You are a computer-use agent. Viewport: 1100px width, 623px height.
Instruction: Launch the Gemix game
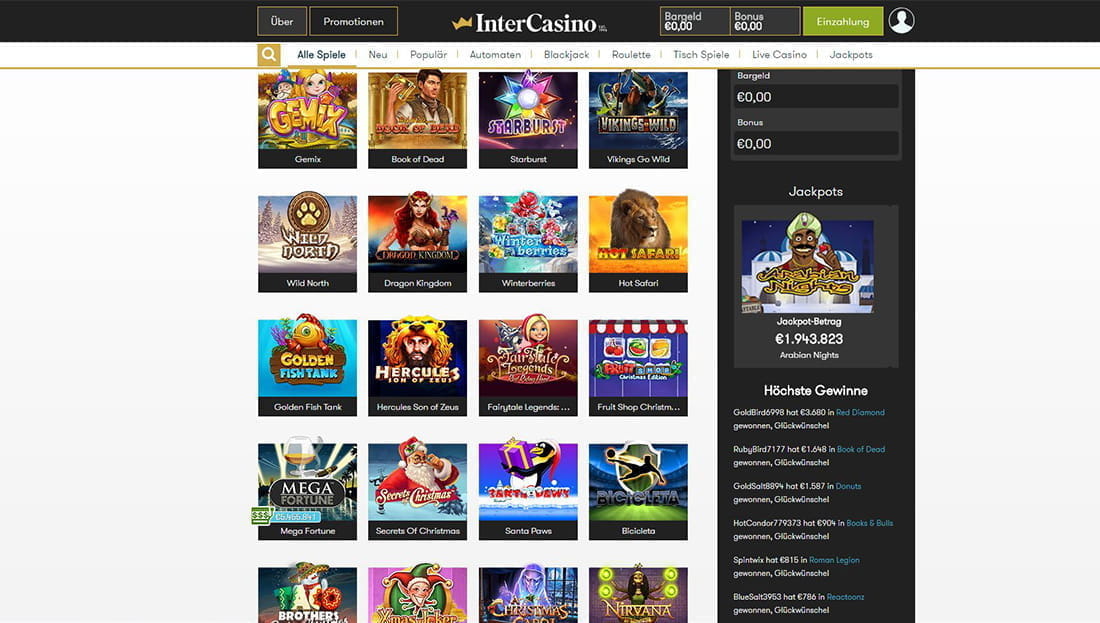(x=307, y=119)
